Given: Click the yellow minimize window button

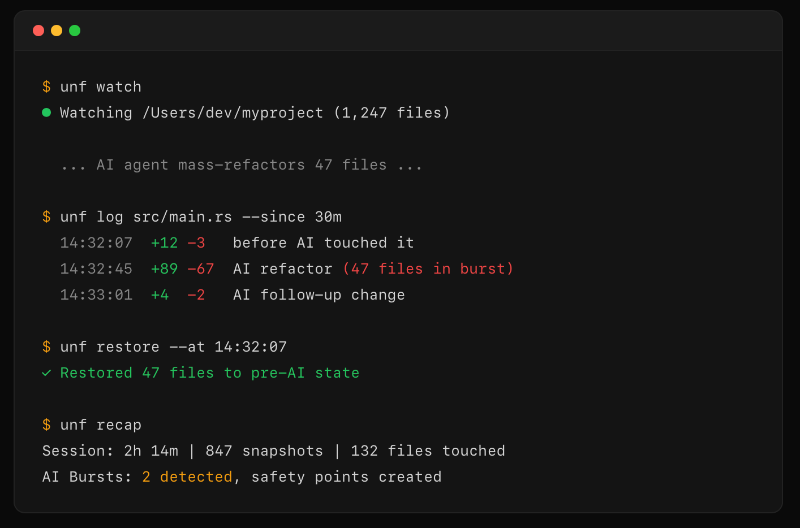Looking at the screenshot, I should click(x=56, y=30).
